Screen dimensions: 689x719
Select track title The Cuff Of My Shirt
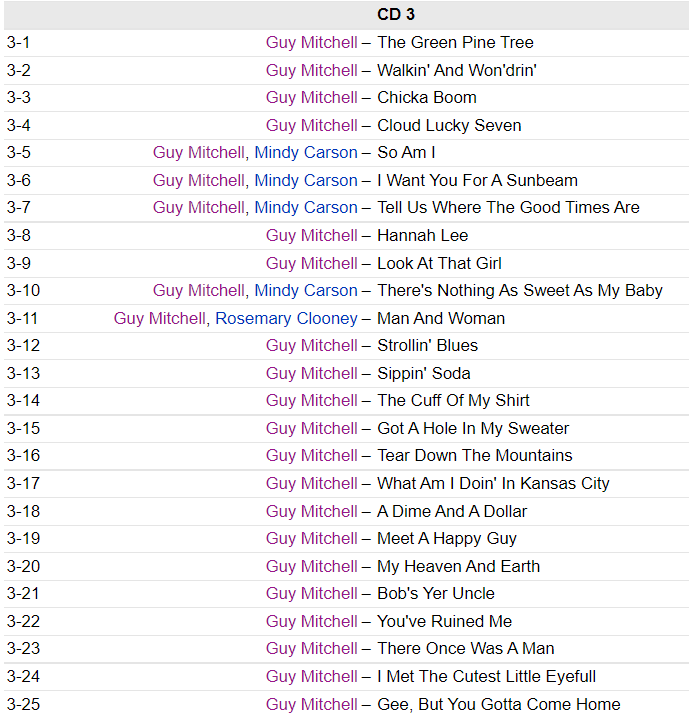pos(453,401)
